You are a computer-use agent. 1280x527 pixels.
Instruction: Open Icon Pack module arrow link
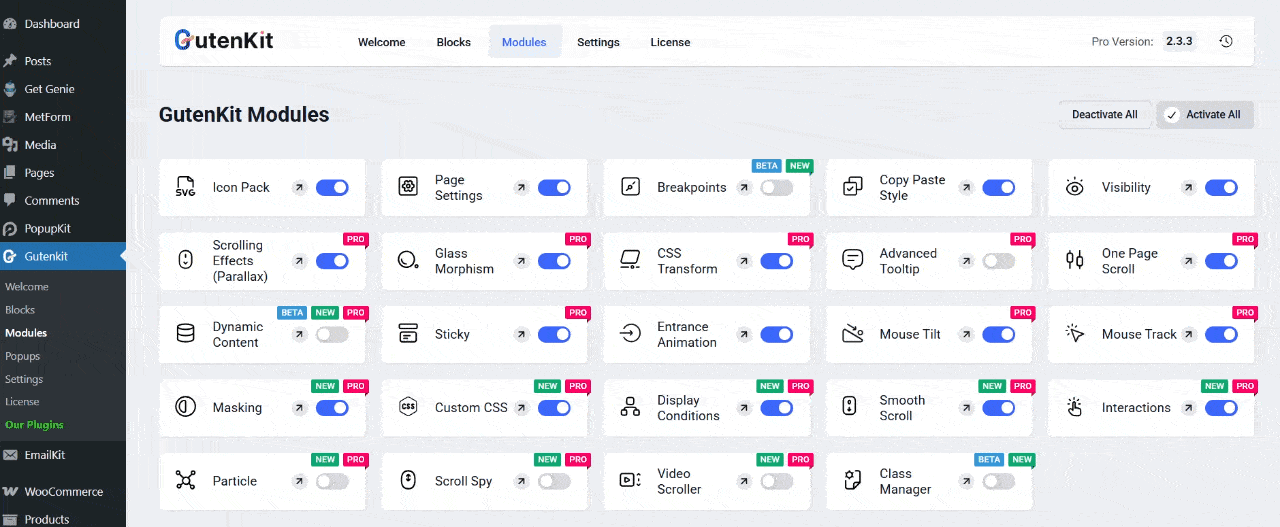(299, 187)
